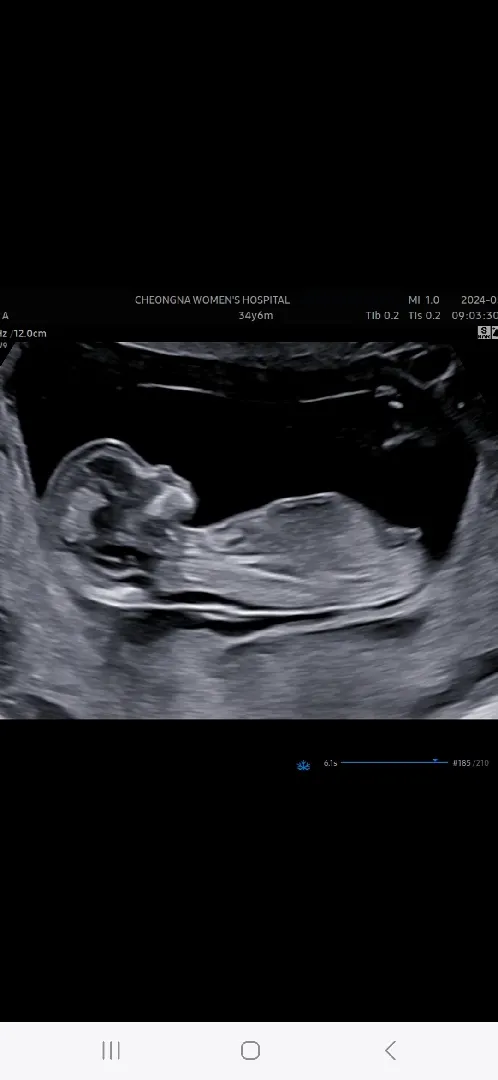The height and width of the screenshot is (1080, 498).
Task: Click the 6.1s duration label
Action: point(331,763)
